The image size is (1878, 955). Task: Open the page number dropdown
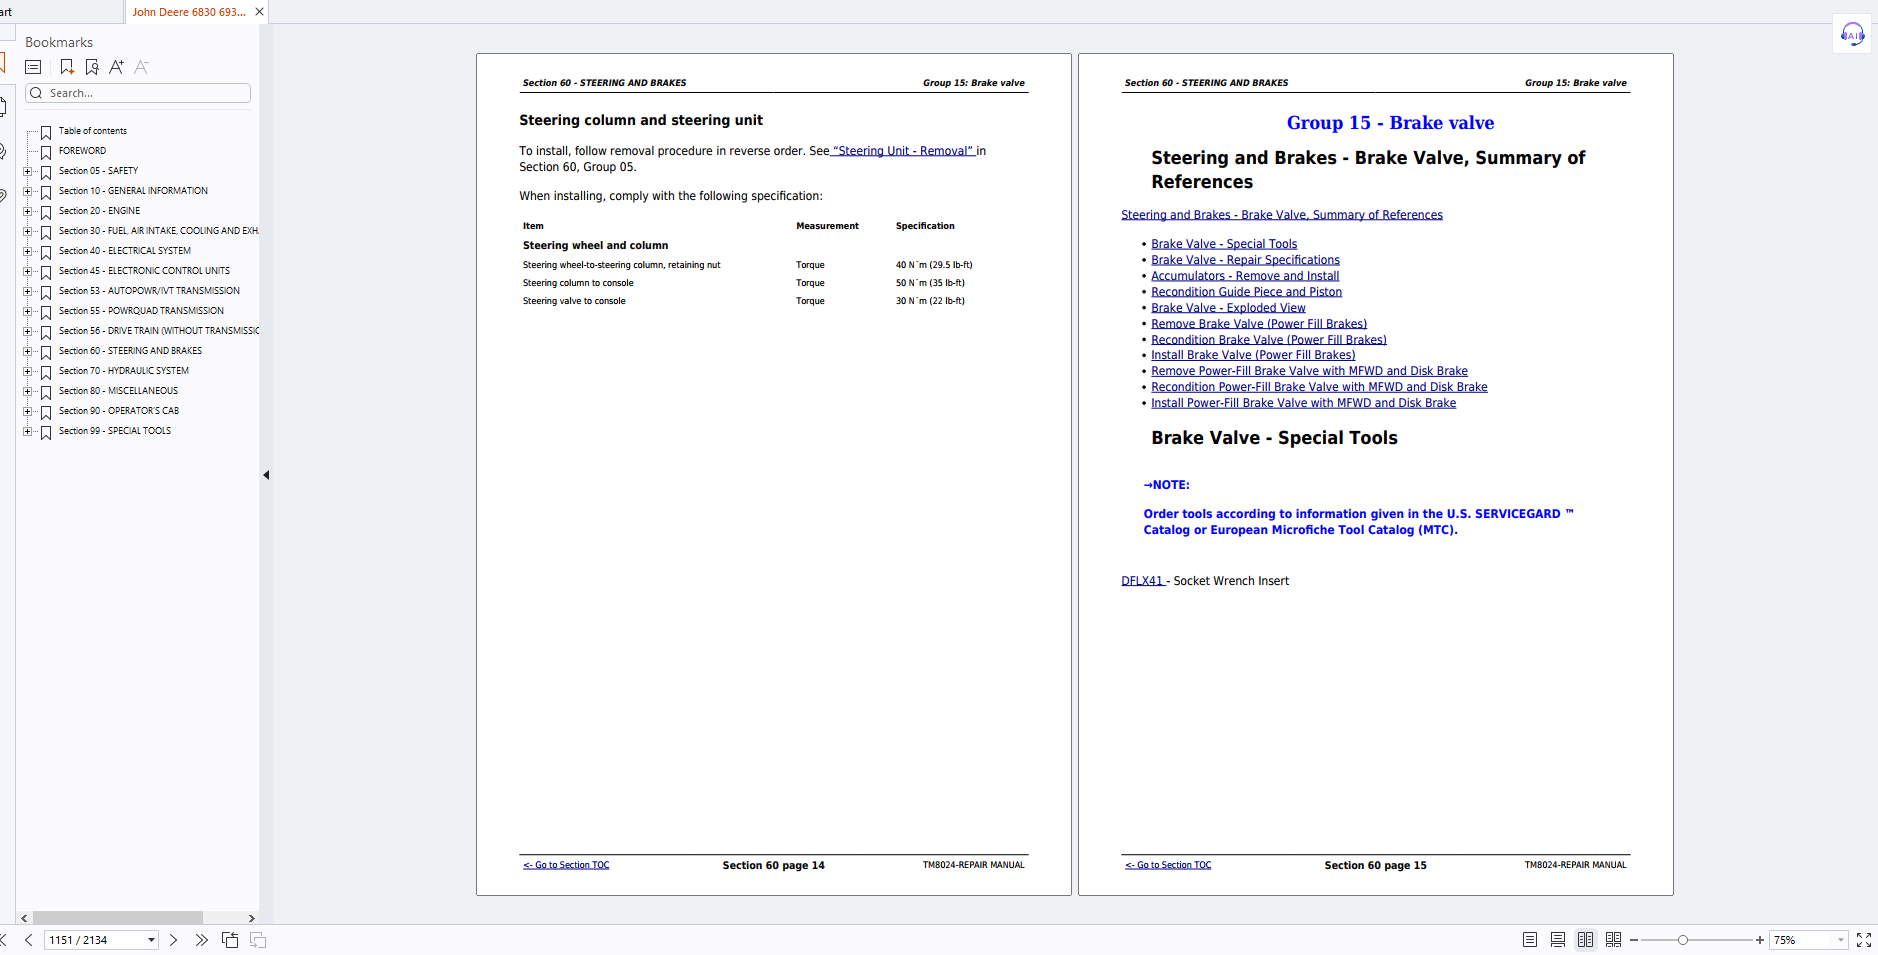[151, 940]
